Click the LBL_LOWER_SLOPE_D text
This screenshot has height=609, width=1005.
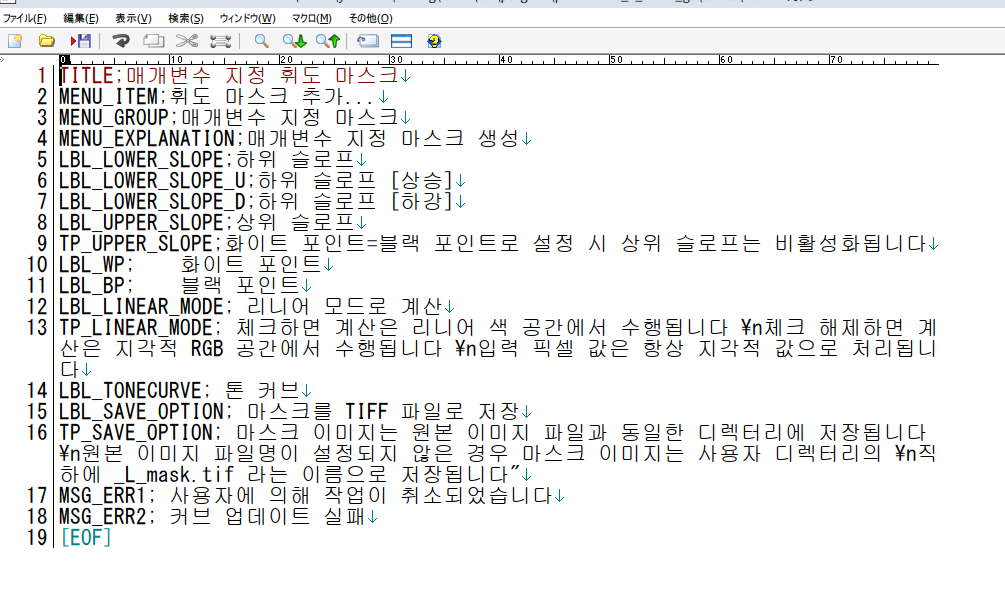point(153,203)
